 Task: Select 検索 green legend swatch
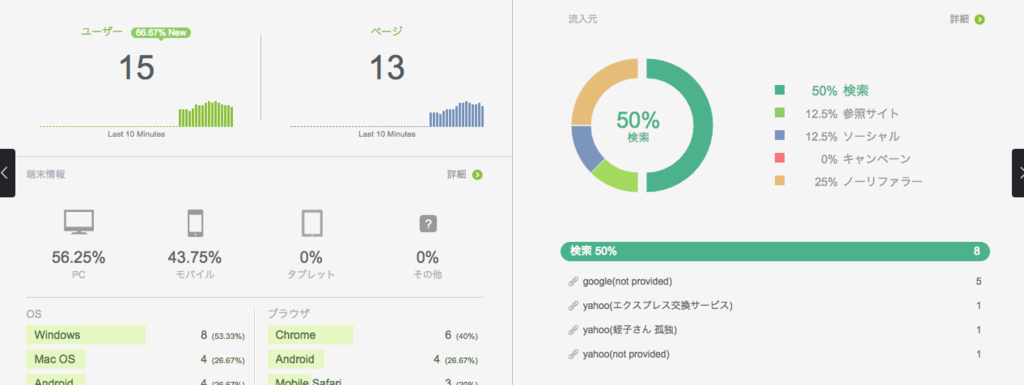click(x=779, y=91)
